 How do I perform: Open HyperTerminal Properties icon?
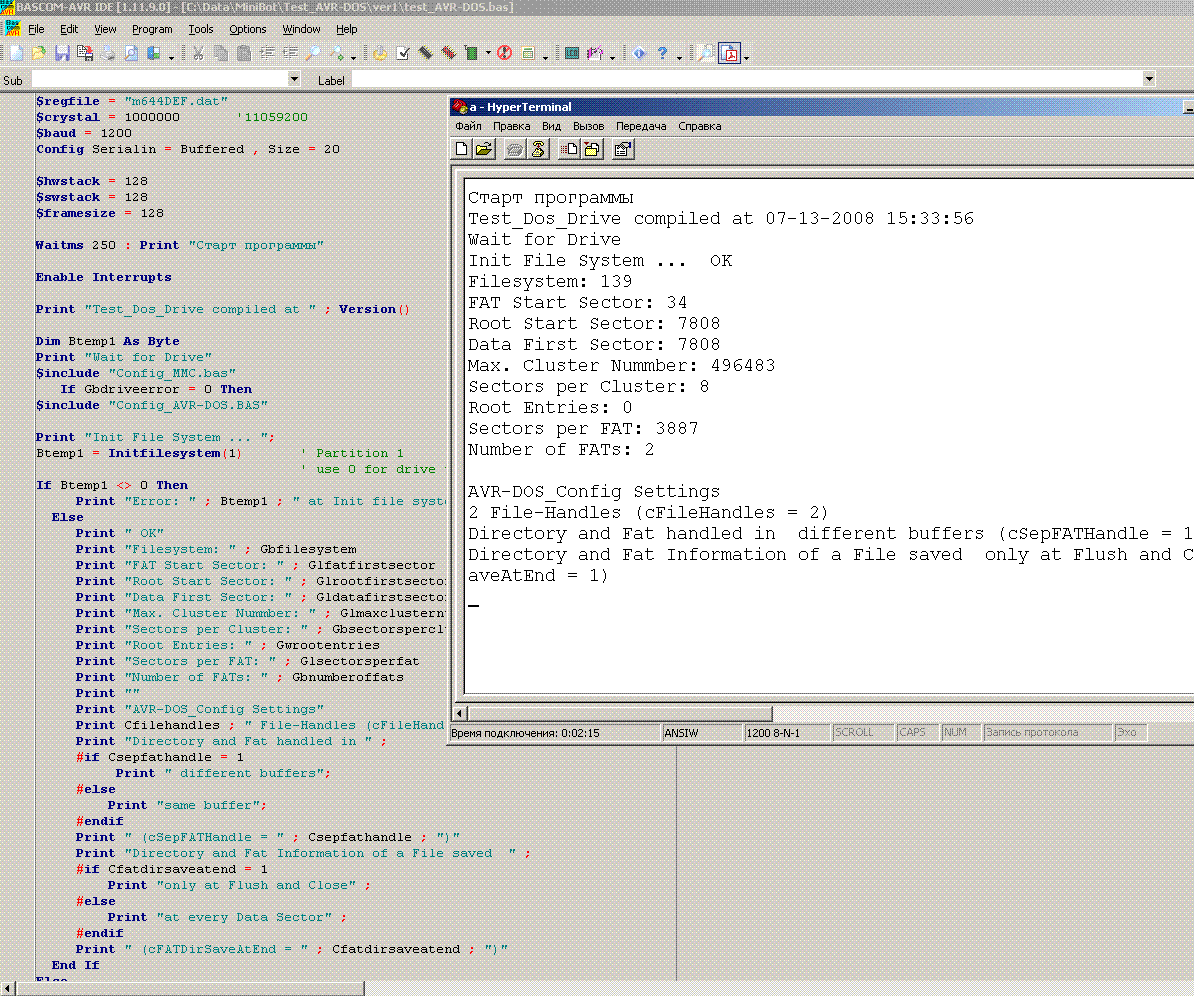click(622, 149)
